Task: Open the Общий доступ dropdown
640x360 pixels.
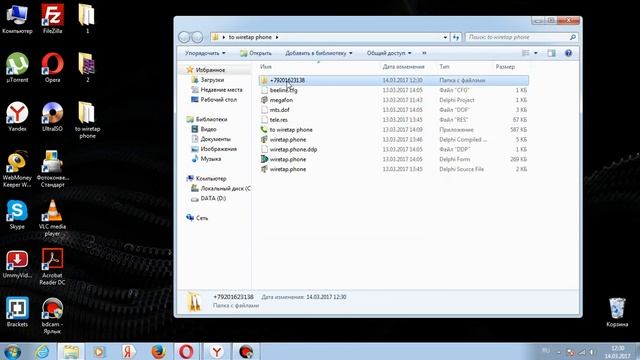Action: 389,53
